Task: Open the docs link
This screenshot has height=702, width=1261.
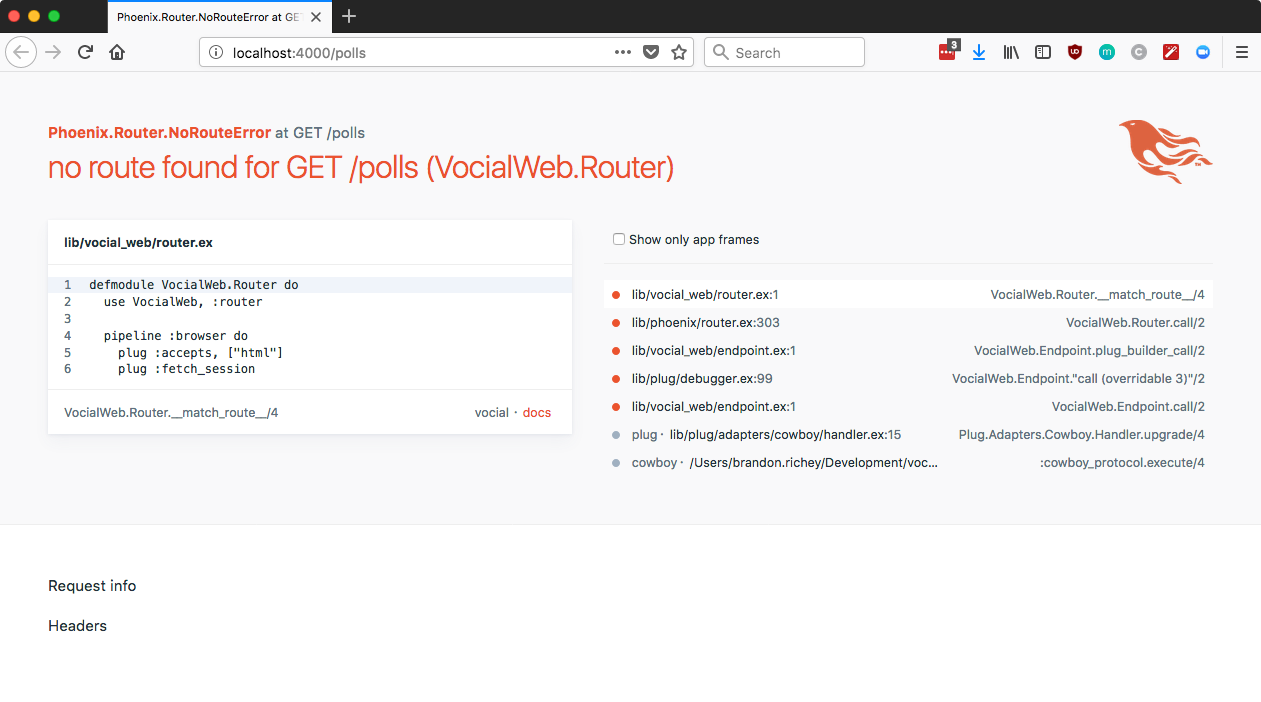Action: click(537, 412)
